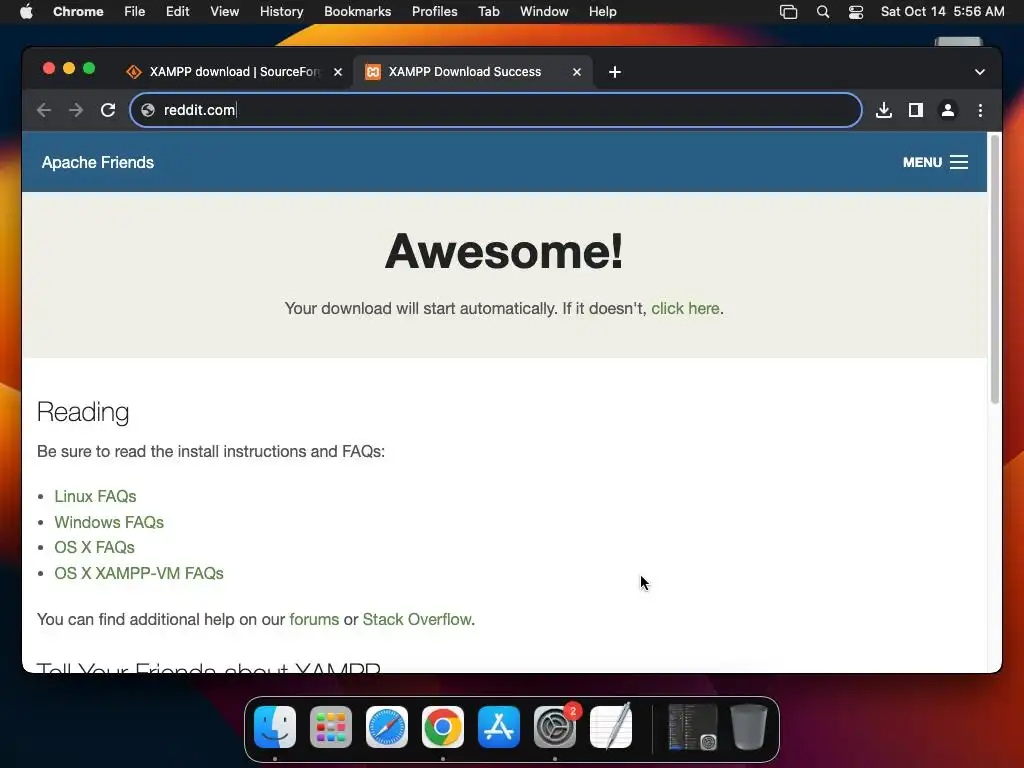Open the Windows FAQs link
Screen dimensions: 1024x768
pos(109,522)
